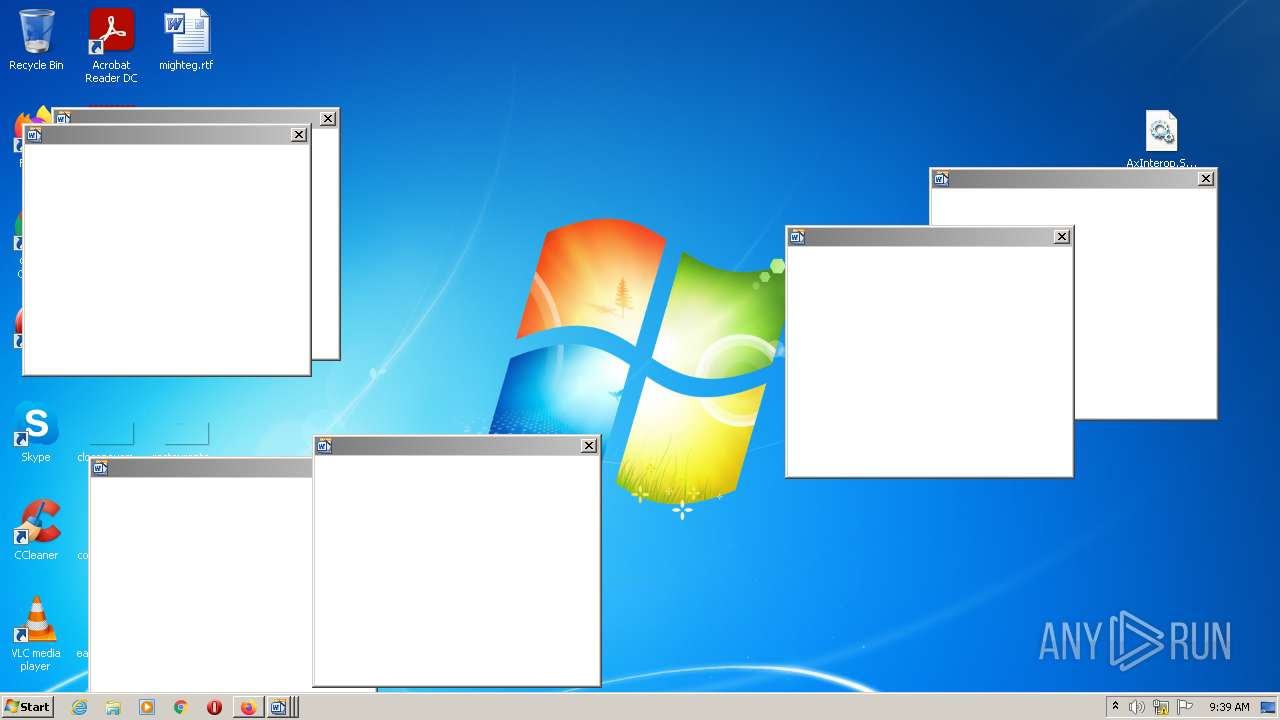
Task: Close the blank window beneath AxInterop icon
Action: tap(1206, 178)
